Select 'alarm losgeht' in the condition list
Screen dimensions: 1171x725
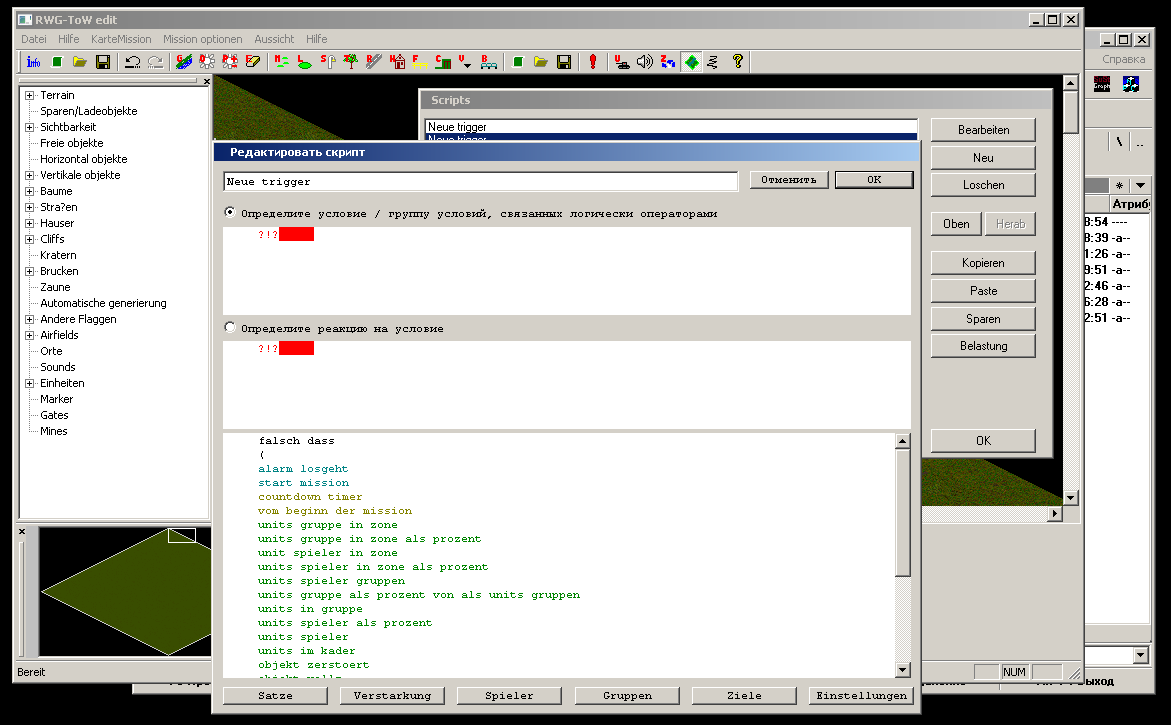303,469
